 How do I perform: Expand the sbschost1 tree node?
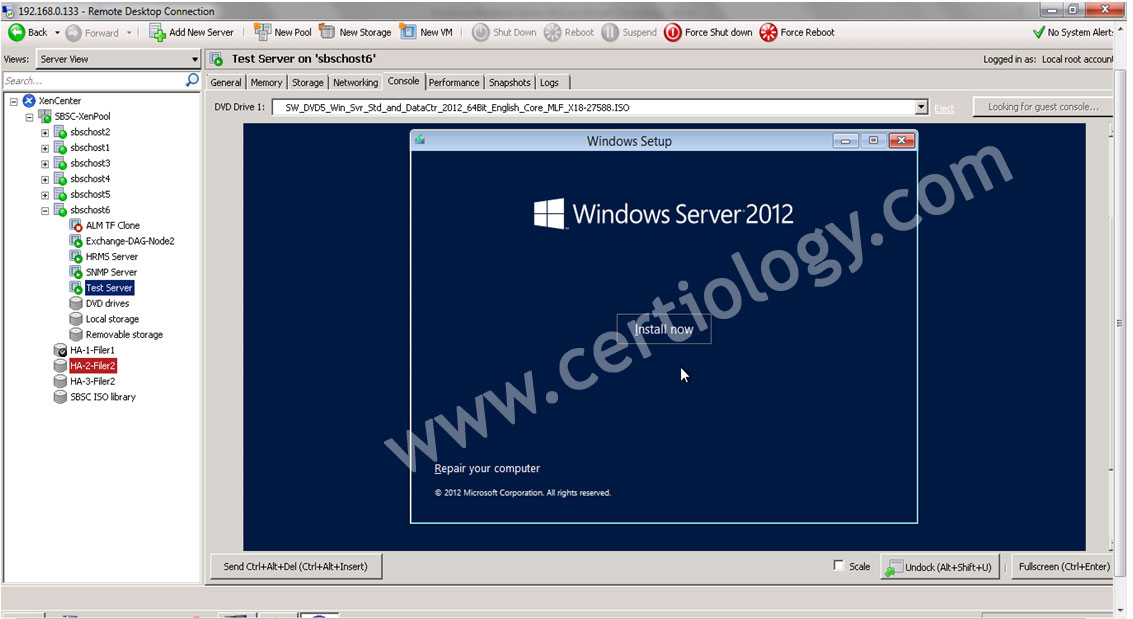(45, 148)
